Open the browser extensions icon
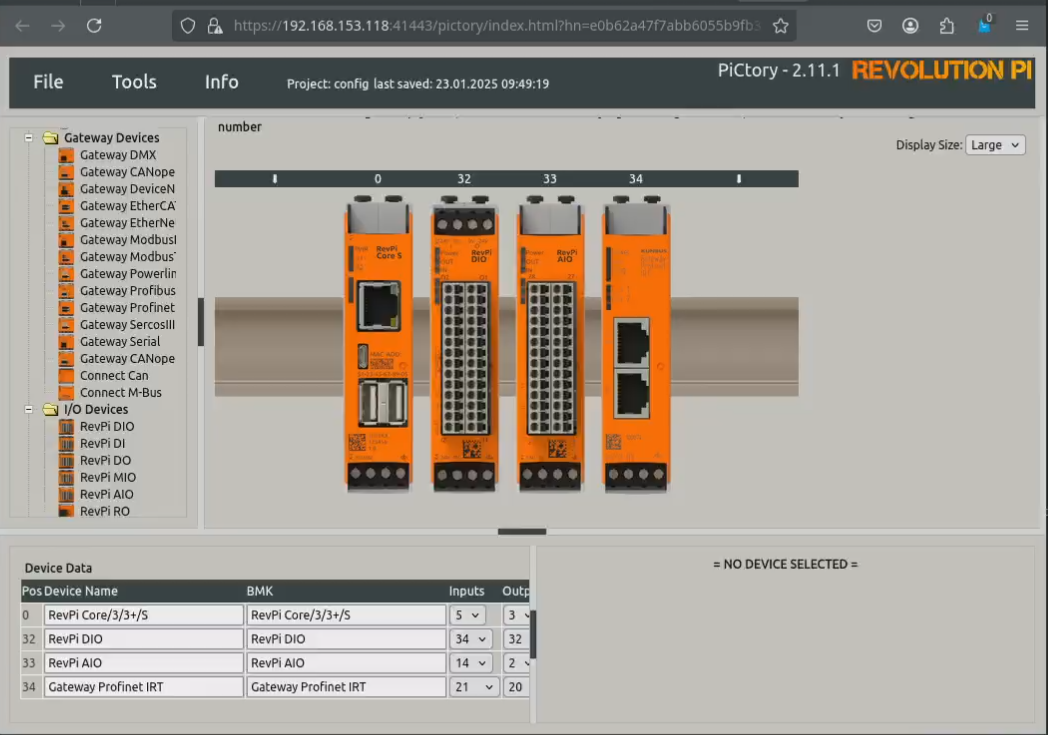The height and width of the screenshot is (735, 1048). pos(946,26)
